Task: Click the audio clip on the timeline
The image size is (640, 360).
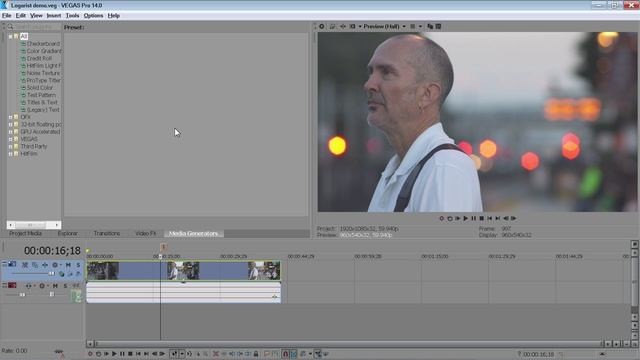Action: coord(183,292)
